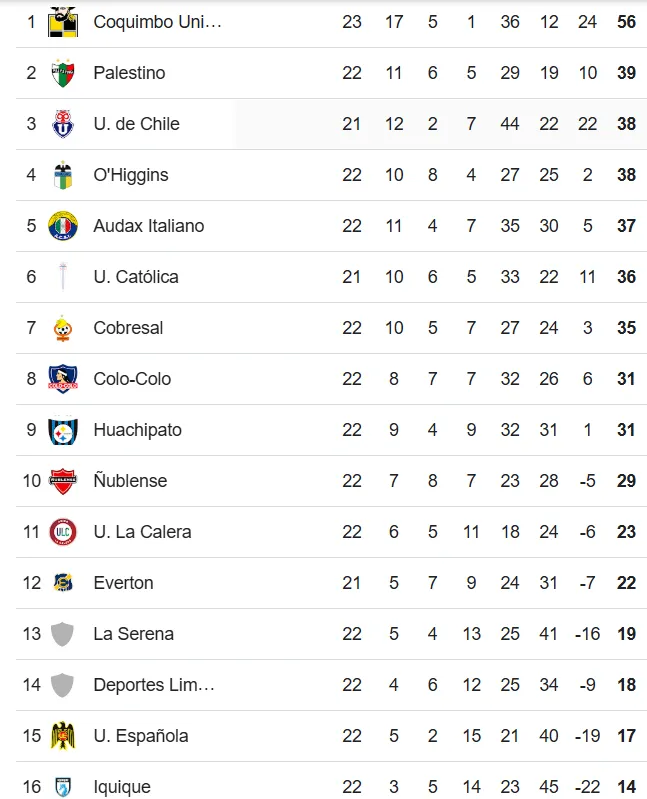Click the U. de Chile crest icon
The height and width of the screenshot is (799, 647).
coord(63,124)
